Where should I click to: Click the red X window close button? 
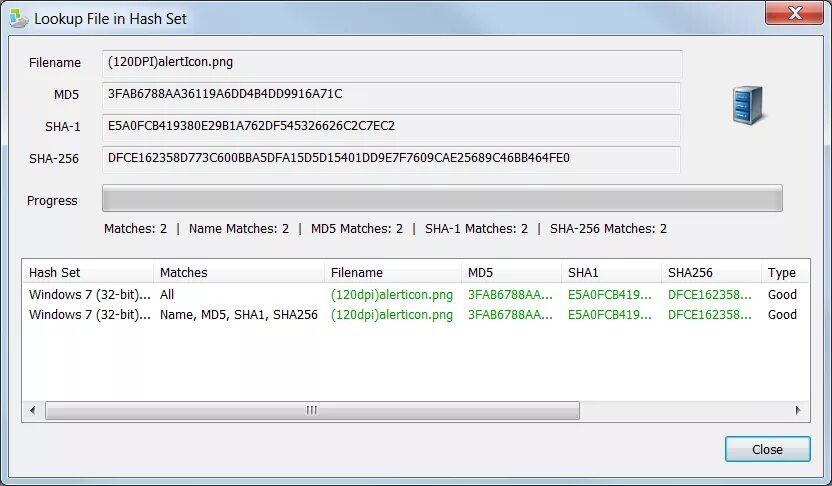(x=794, y=13)
